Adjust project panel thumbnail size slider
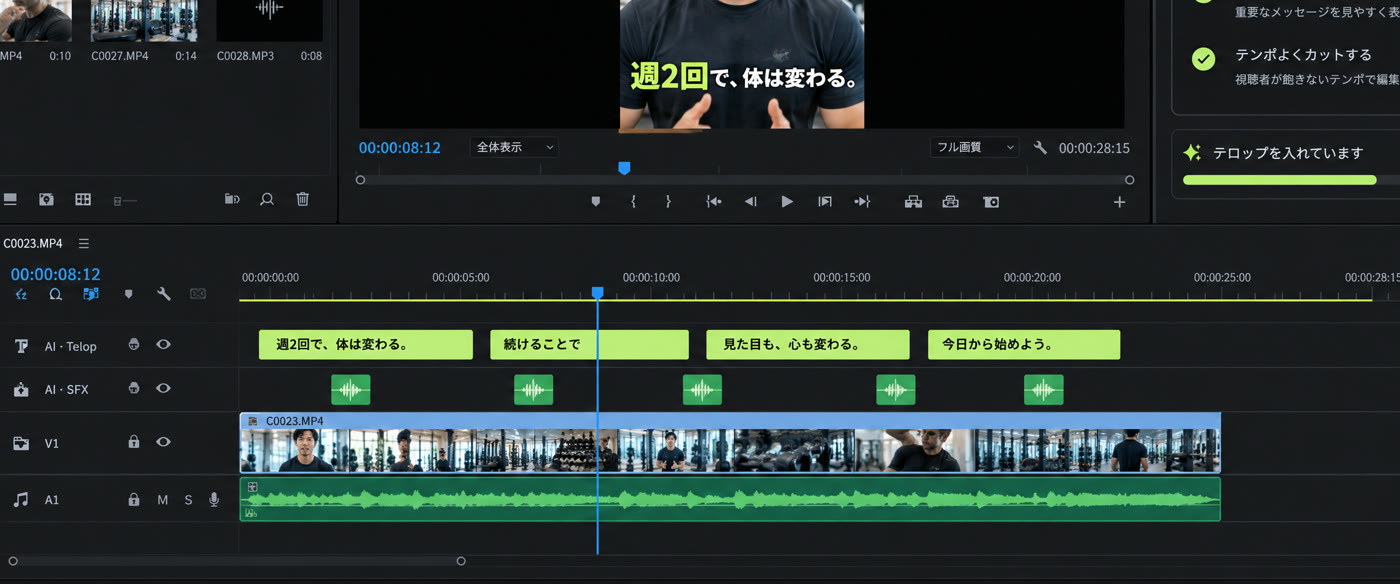 click(x=125, y=201)
